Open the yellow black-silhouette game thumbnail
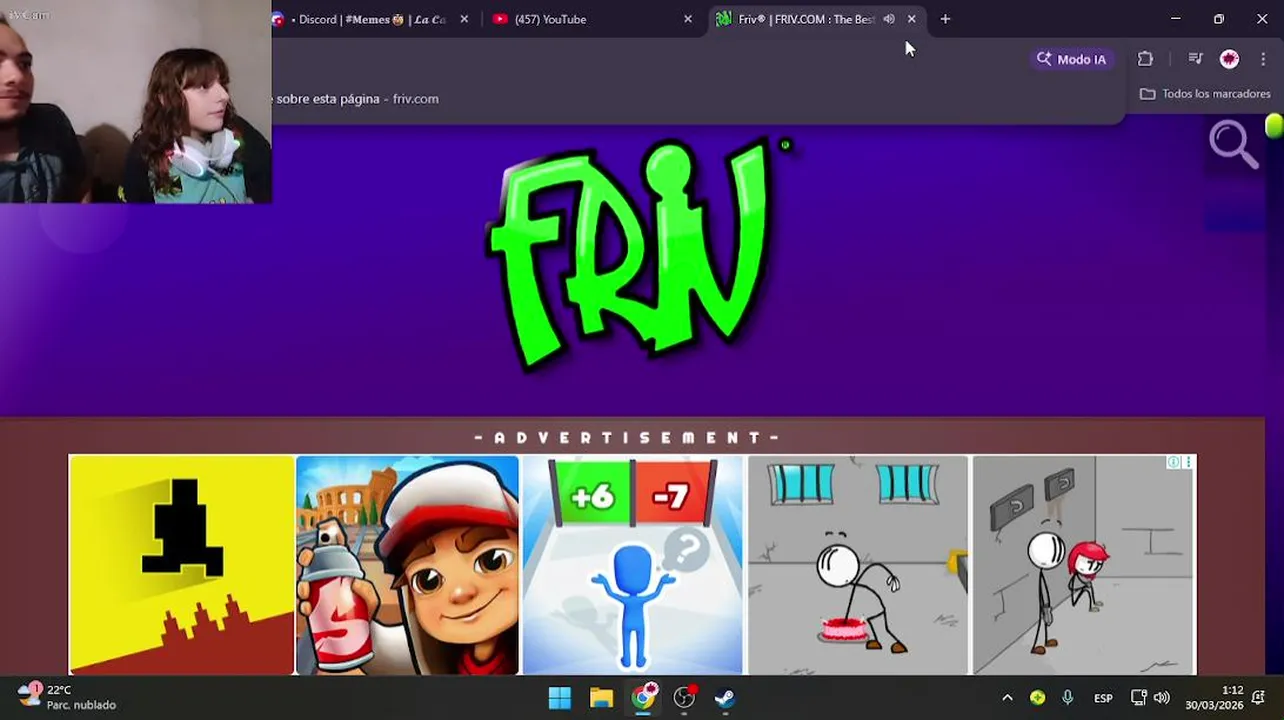The height and width of the screenshot is (720, 1284). click(181, 565)
